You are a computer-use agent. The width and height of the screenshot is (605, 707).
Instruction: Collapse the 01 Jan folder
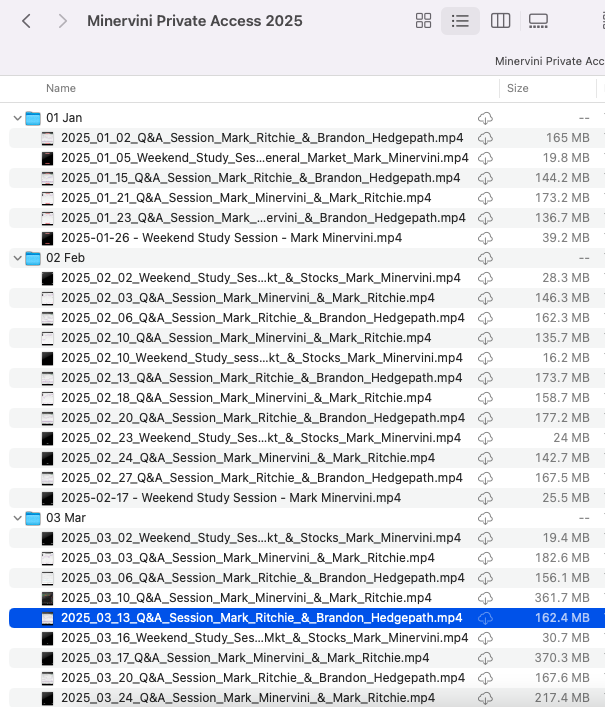pos(18,118)
